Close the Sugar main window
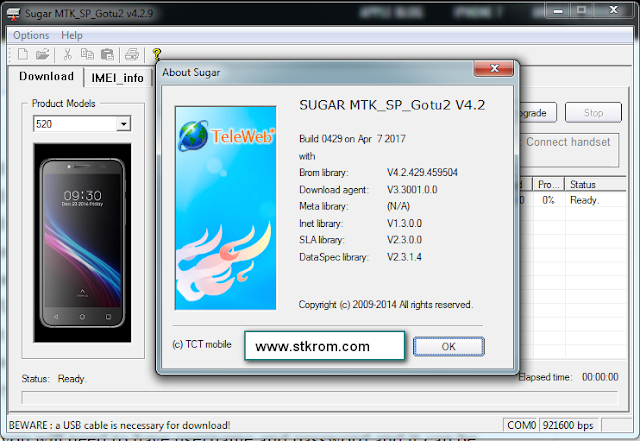 (x=613, y=10)
